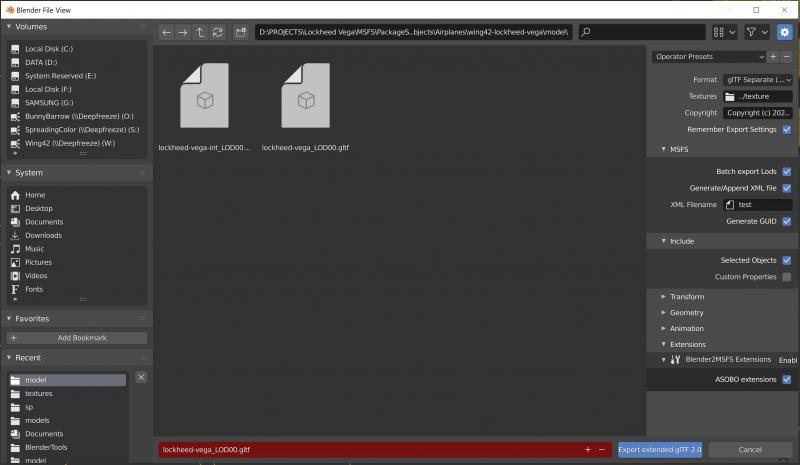Remove the selected recent item
800x465 pixels.
141,377
